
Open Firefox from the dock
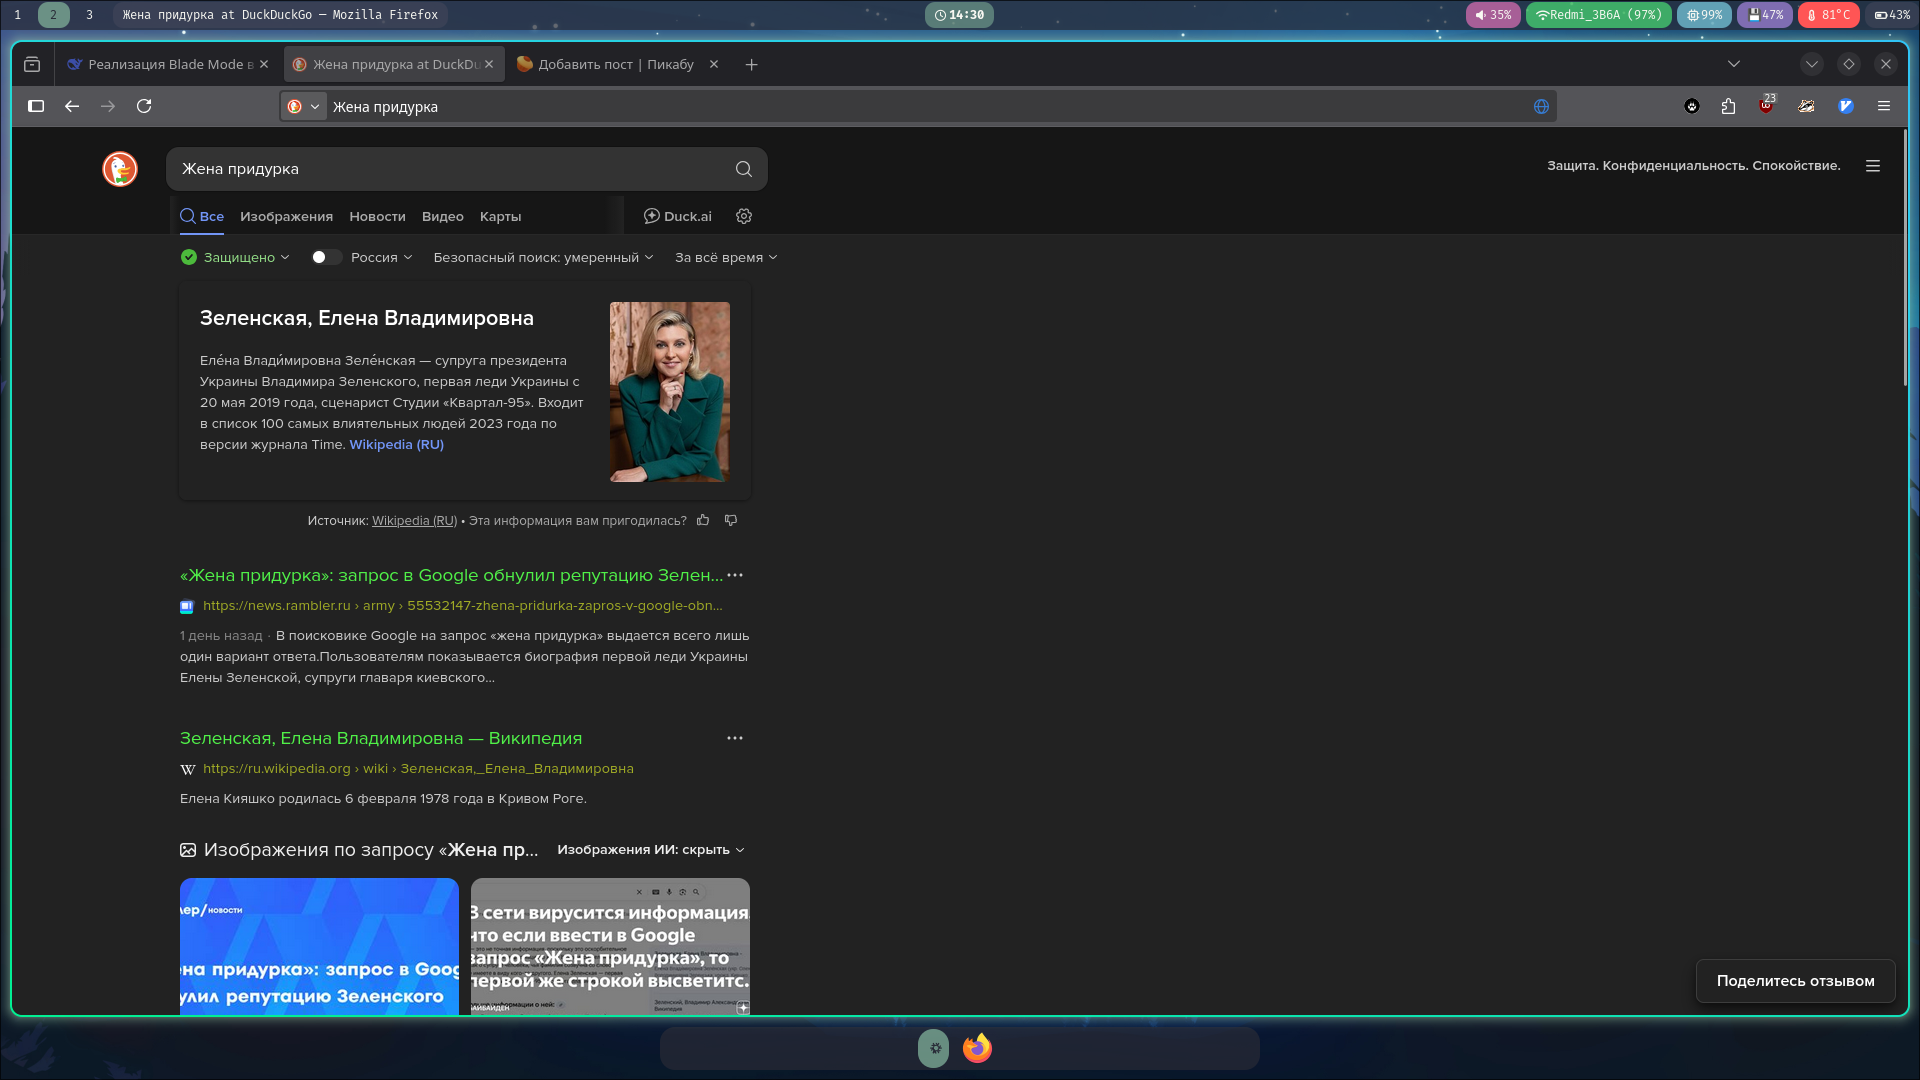point(977,1048)
